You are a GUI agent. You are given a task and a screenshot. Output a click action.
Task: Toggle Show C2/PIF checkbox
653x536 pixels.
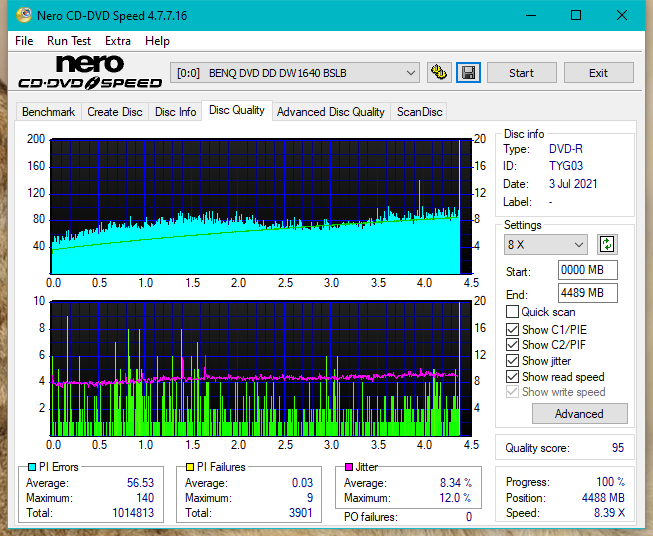(x=512, y=344)
